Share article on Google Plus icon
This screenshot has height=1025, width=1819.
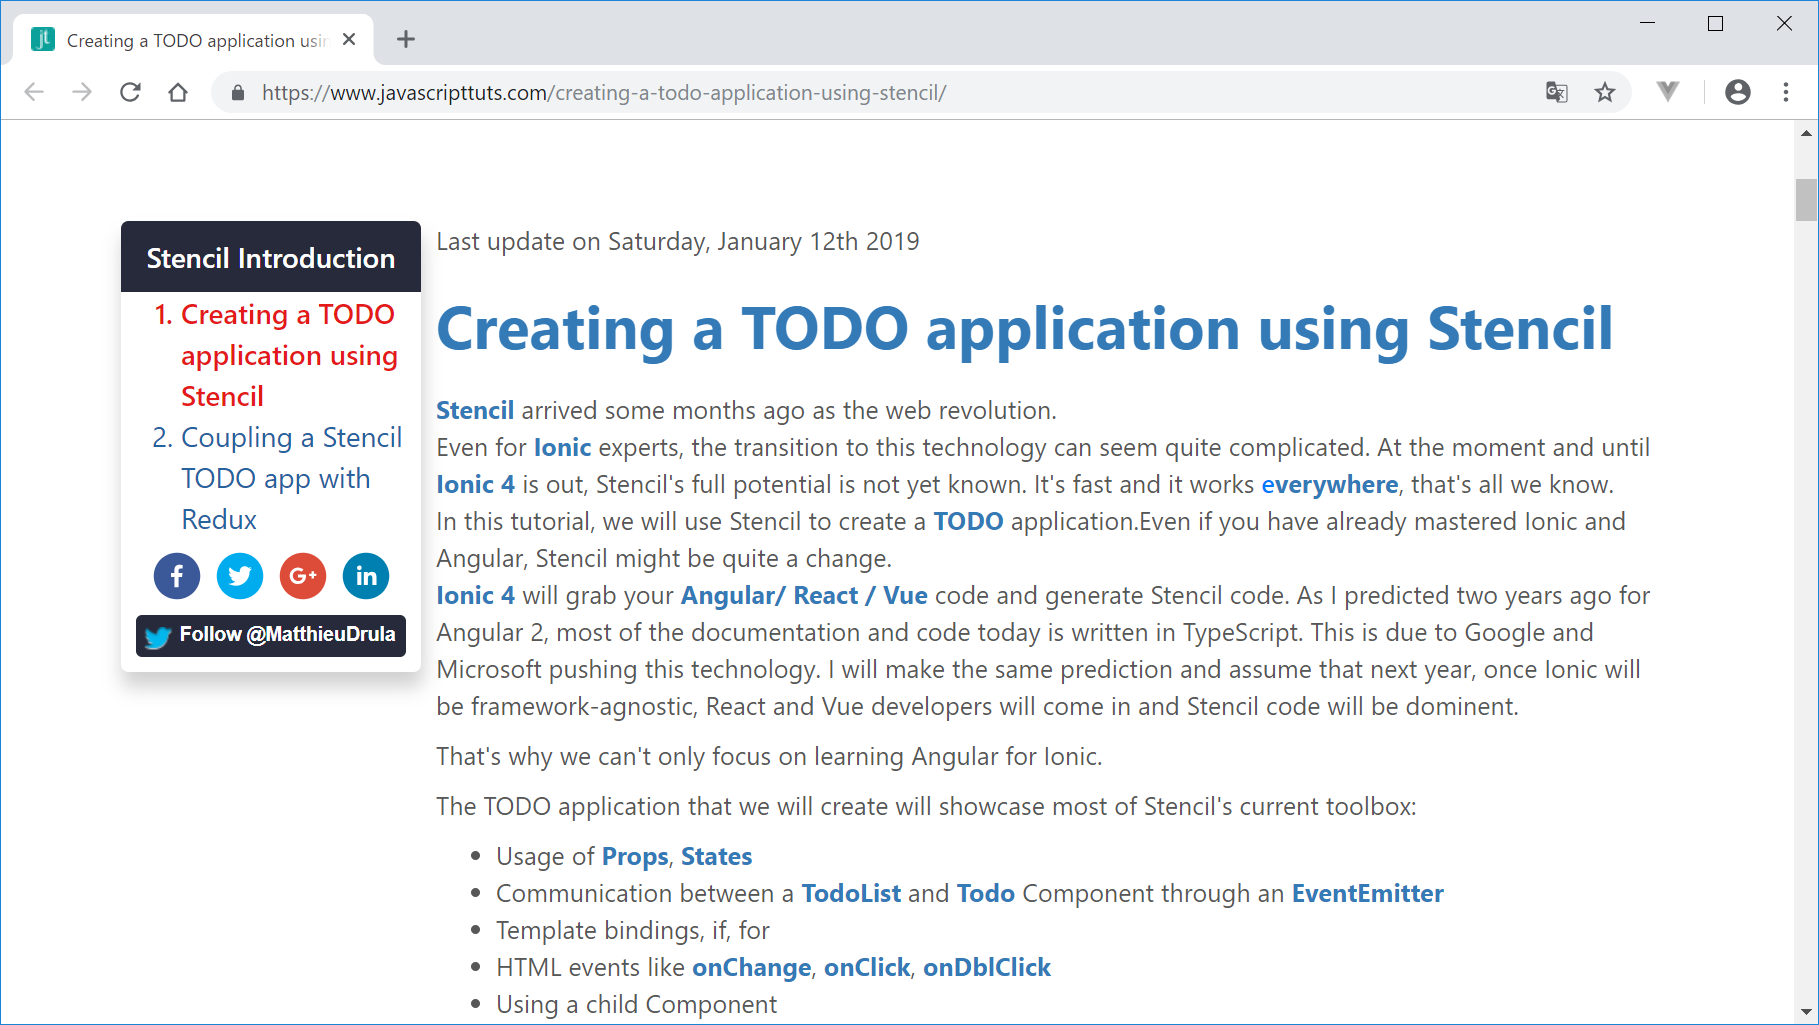(x=303, y=576)
